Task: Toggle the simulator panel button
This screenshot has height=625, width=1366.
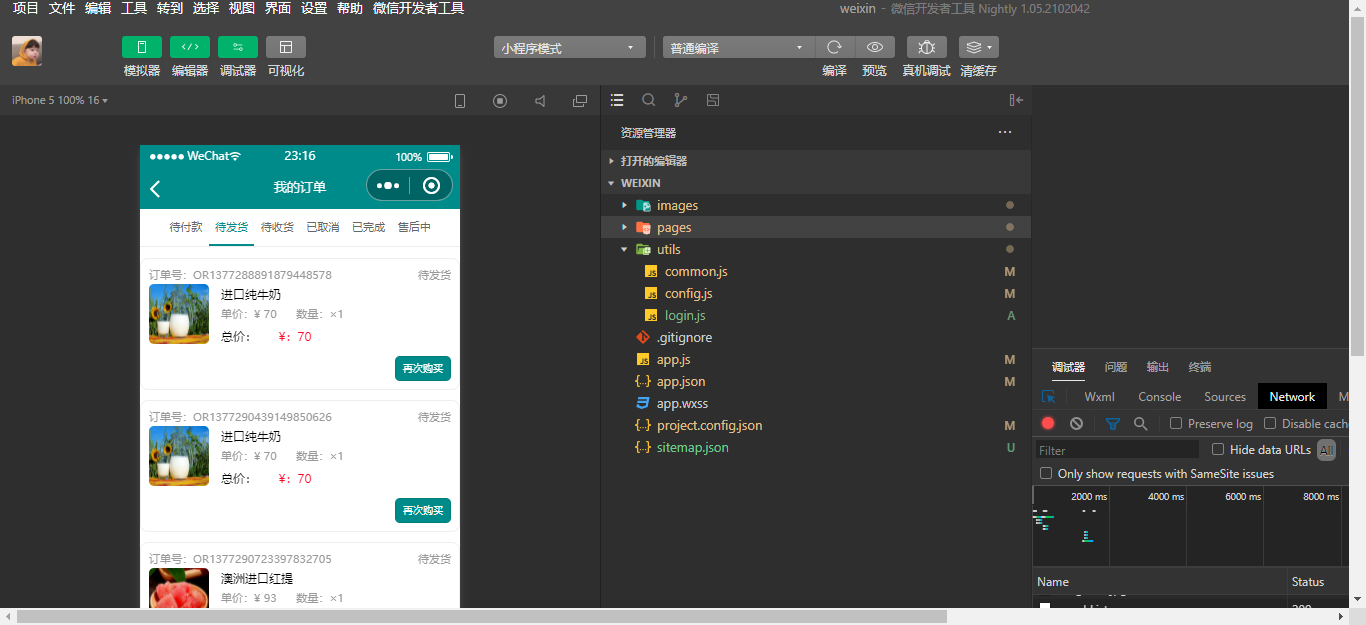Action: [x=141, y=47]
